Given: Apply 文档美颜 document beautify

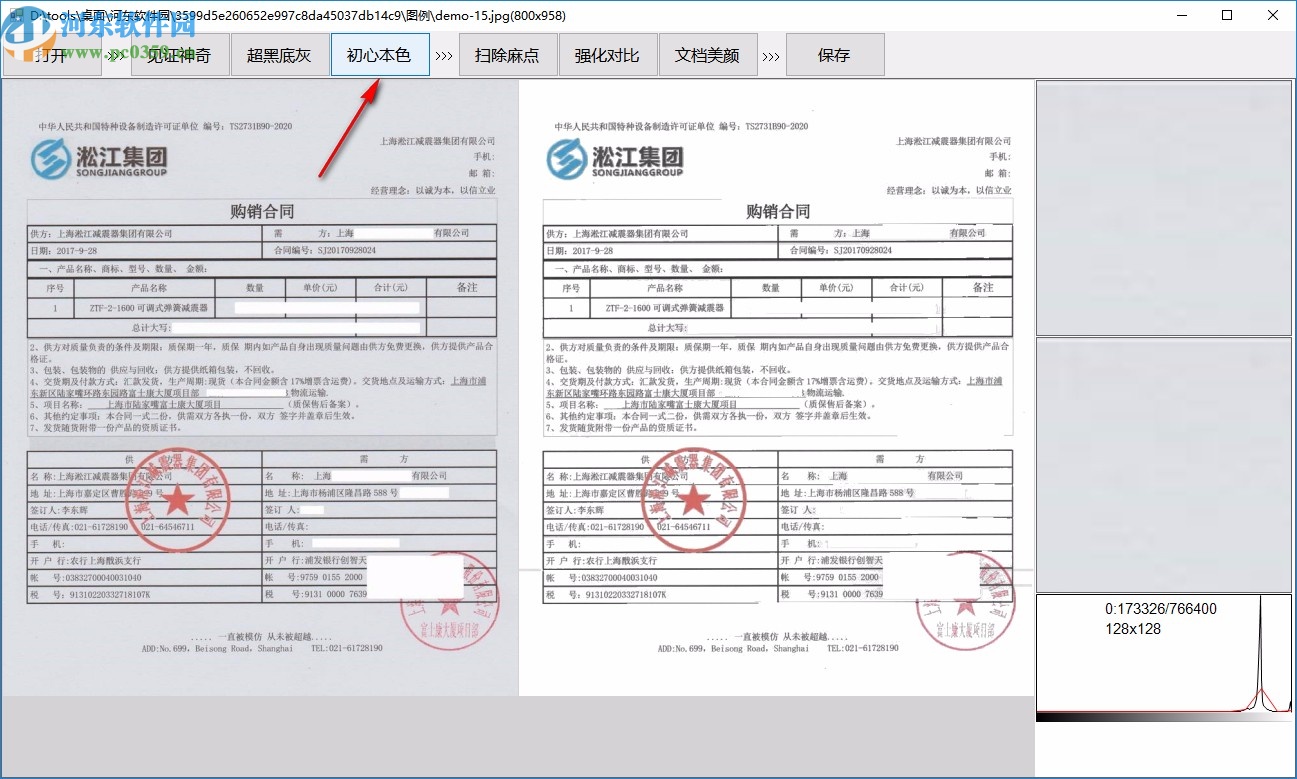Looking at the screenshot, I should click(708, 55).
